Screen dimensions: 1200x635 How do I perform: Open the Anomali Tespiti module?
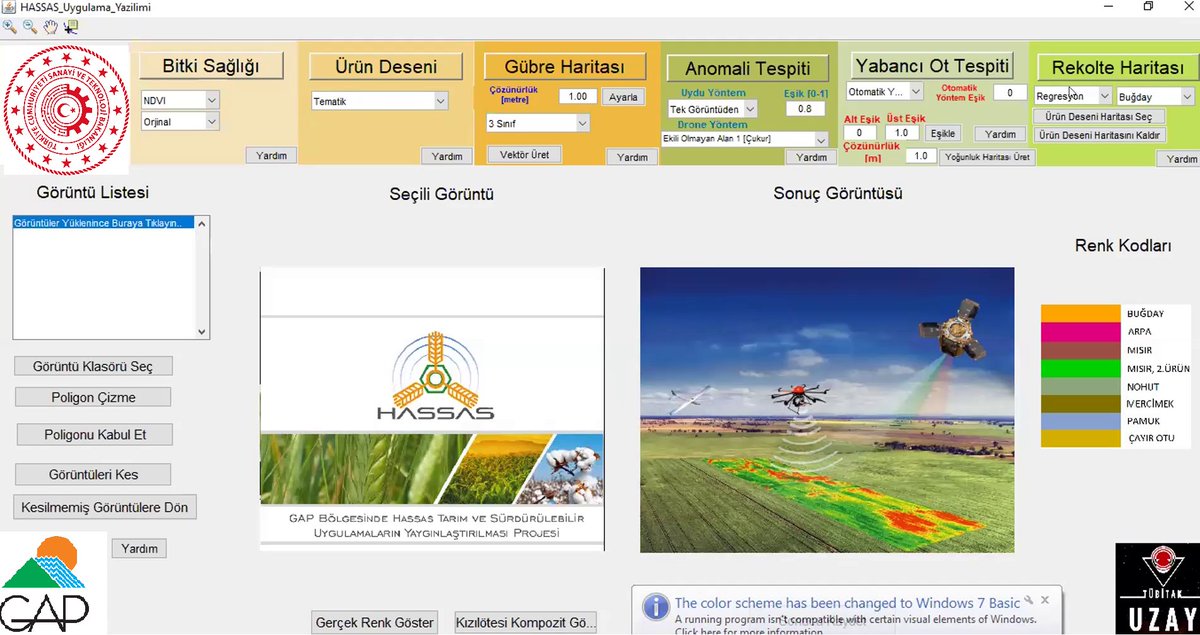748,68
